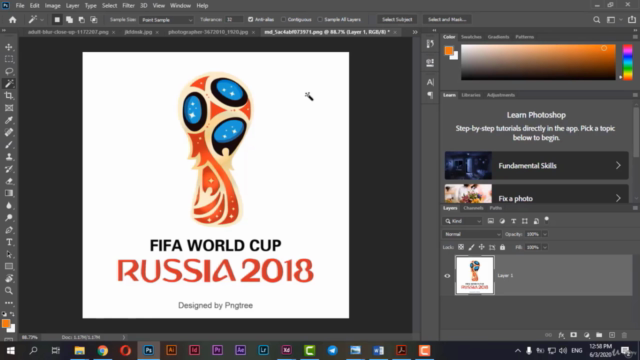Toggle the Anti-alias checkbox
640x360 pixels.
251,20
